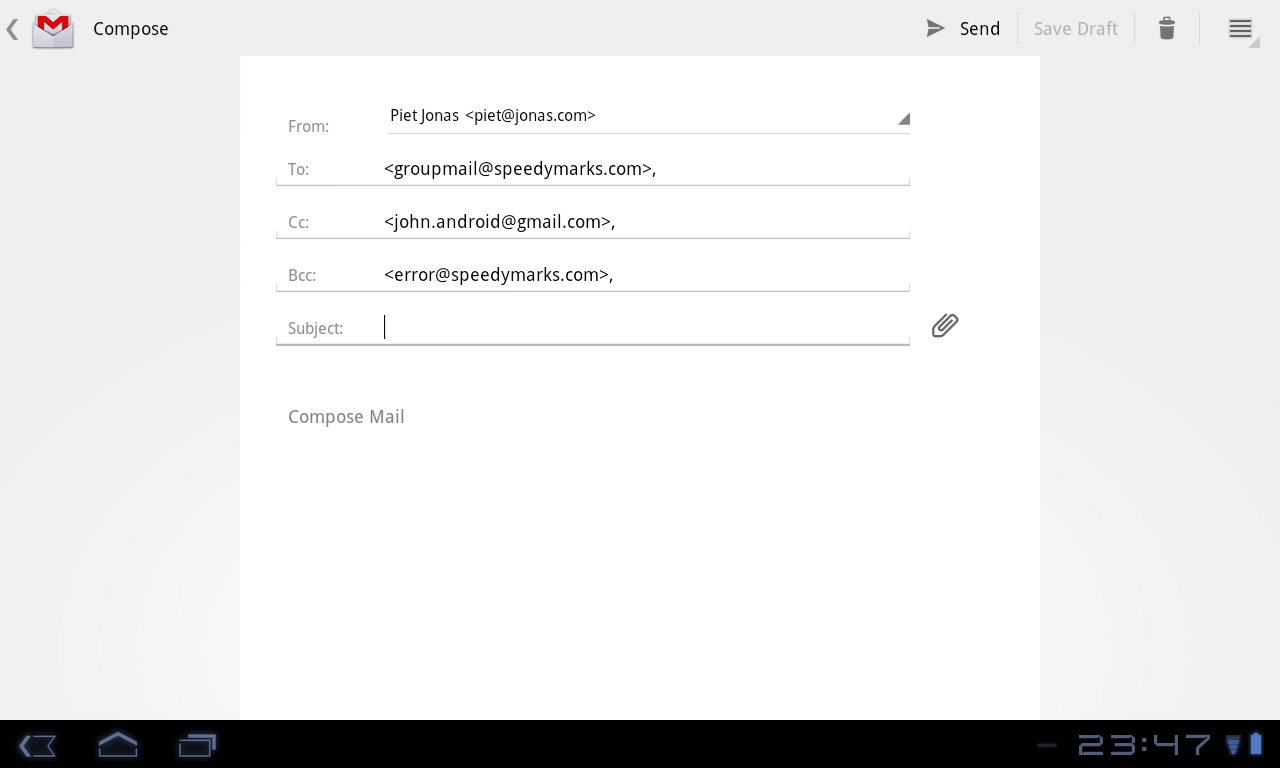Tap the trash icon to discard draft
1280x768 pixels.
(x=1166, y=28)
